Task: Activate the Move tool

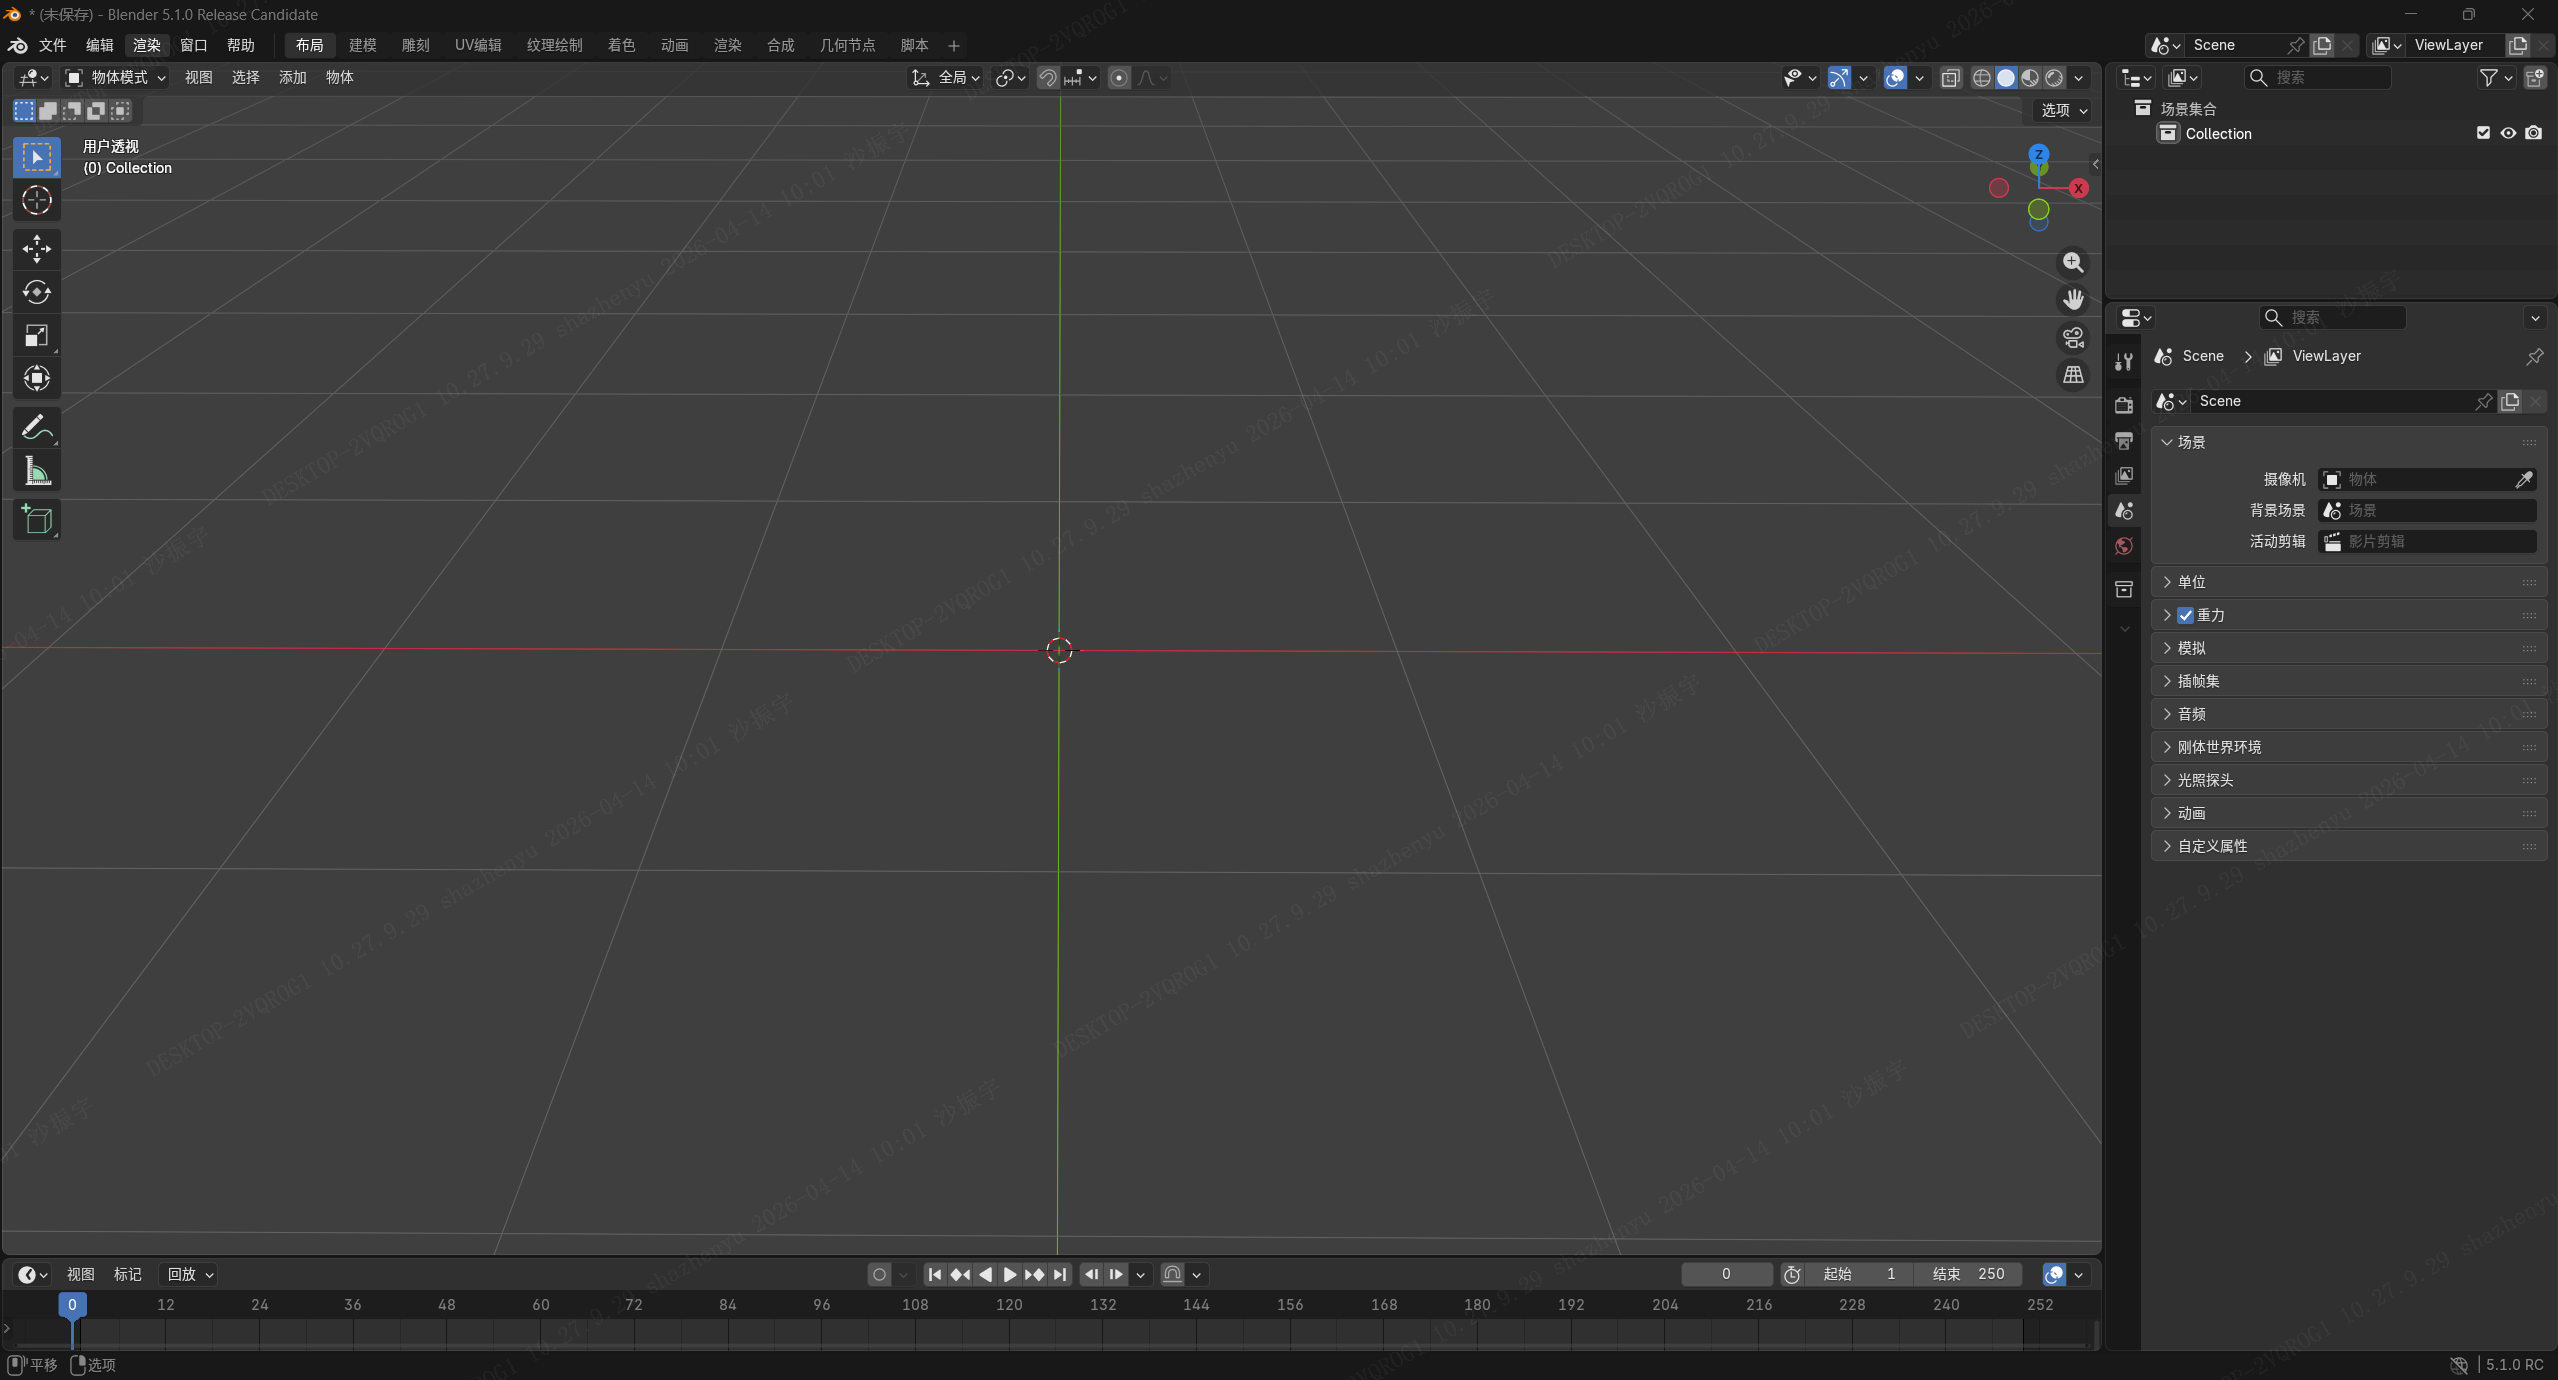Action: coord(37,248)
